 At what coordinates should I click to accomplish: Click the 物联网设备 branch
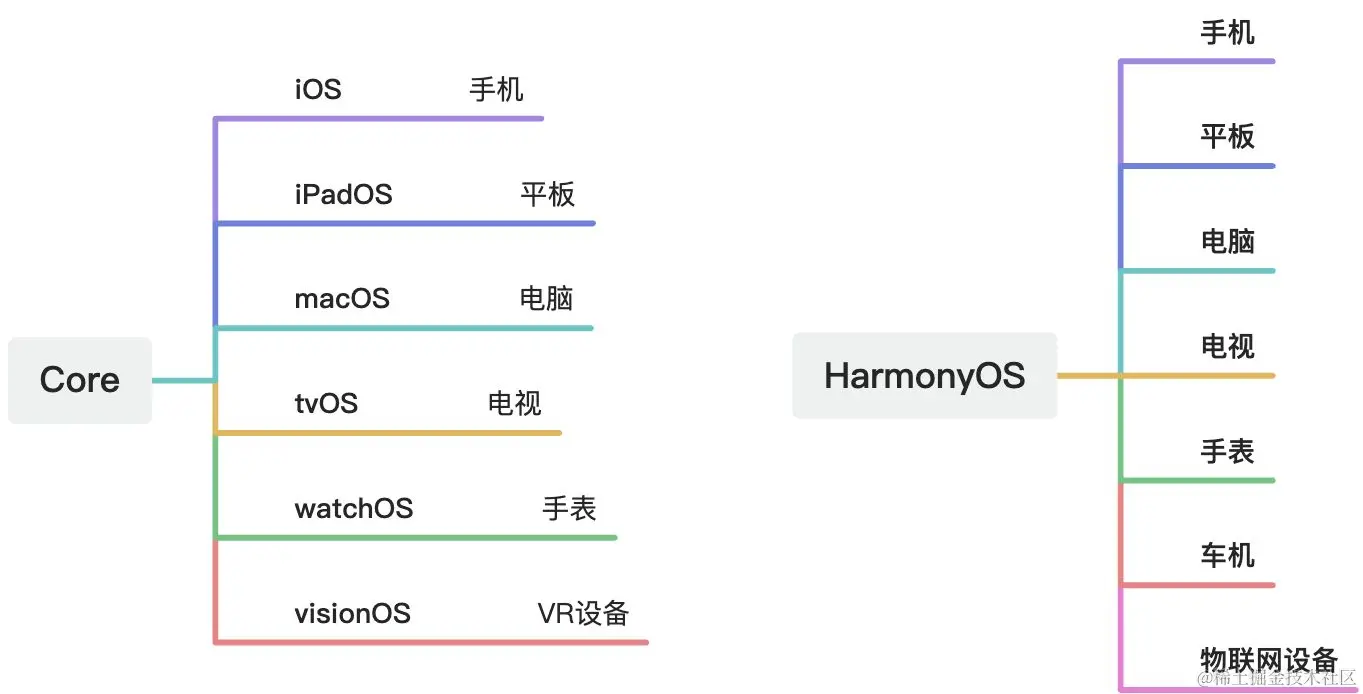[x=1269, y=661]
